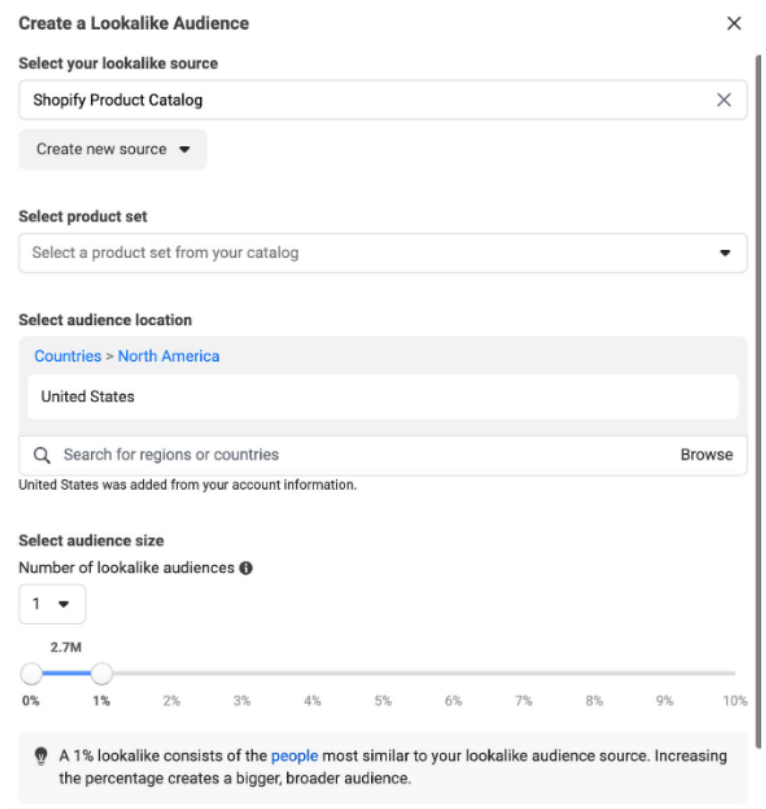Close the Create a Lookalike Audience dialog

coord(734,23)
